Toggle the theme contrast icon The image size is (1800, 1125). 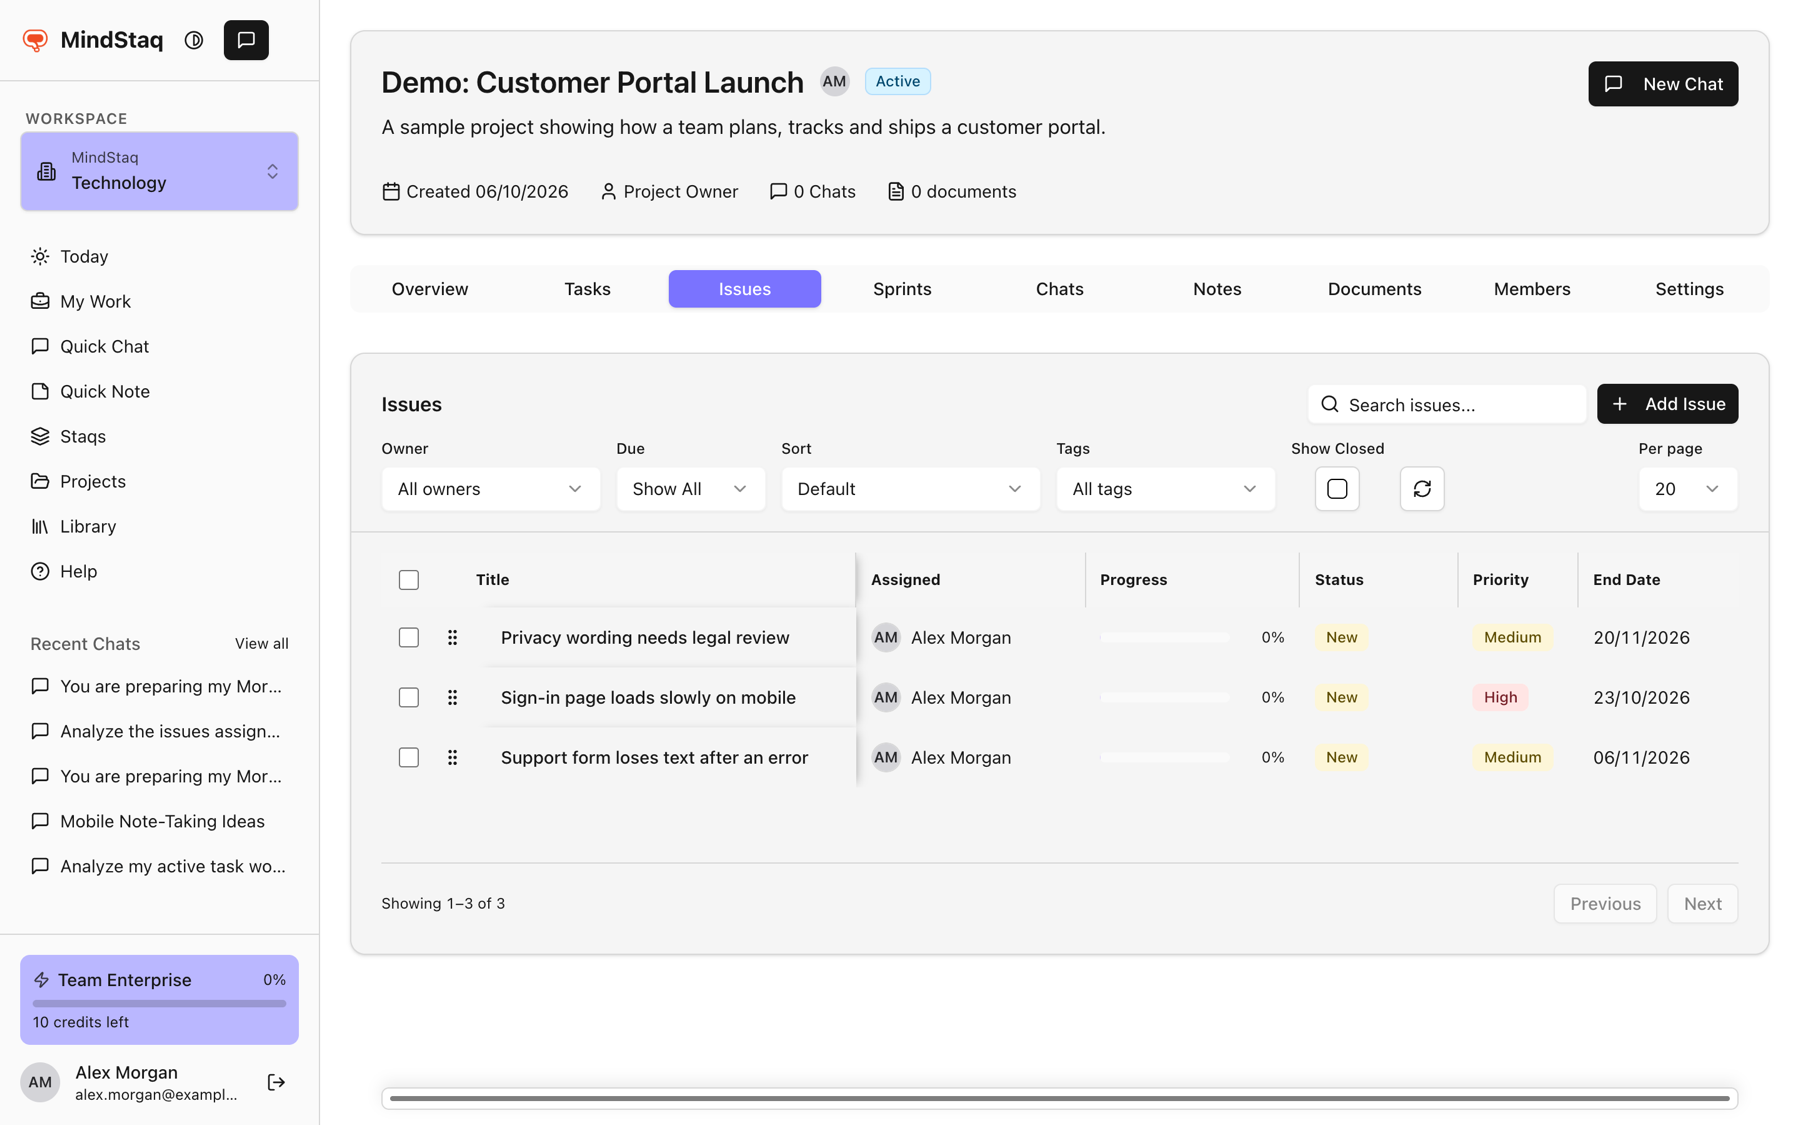tap(194, 40)
